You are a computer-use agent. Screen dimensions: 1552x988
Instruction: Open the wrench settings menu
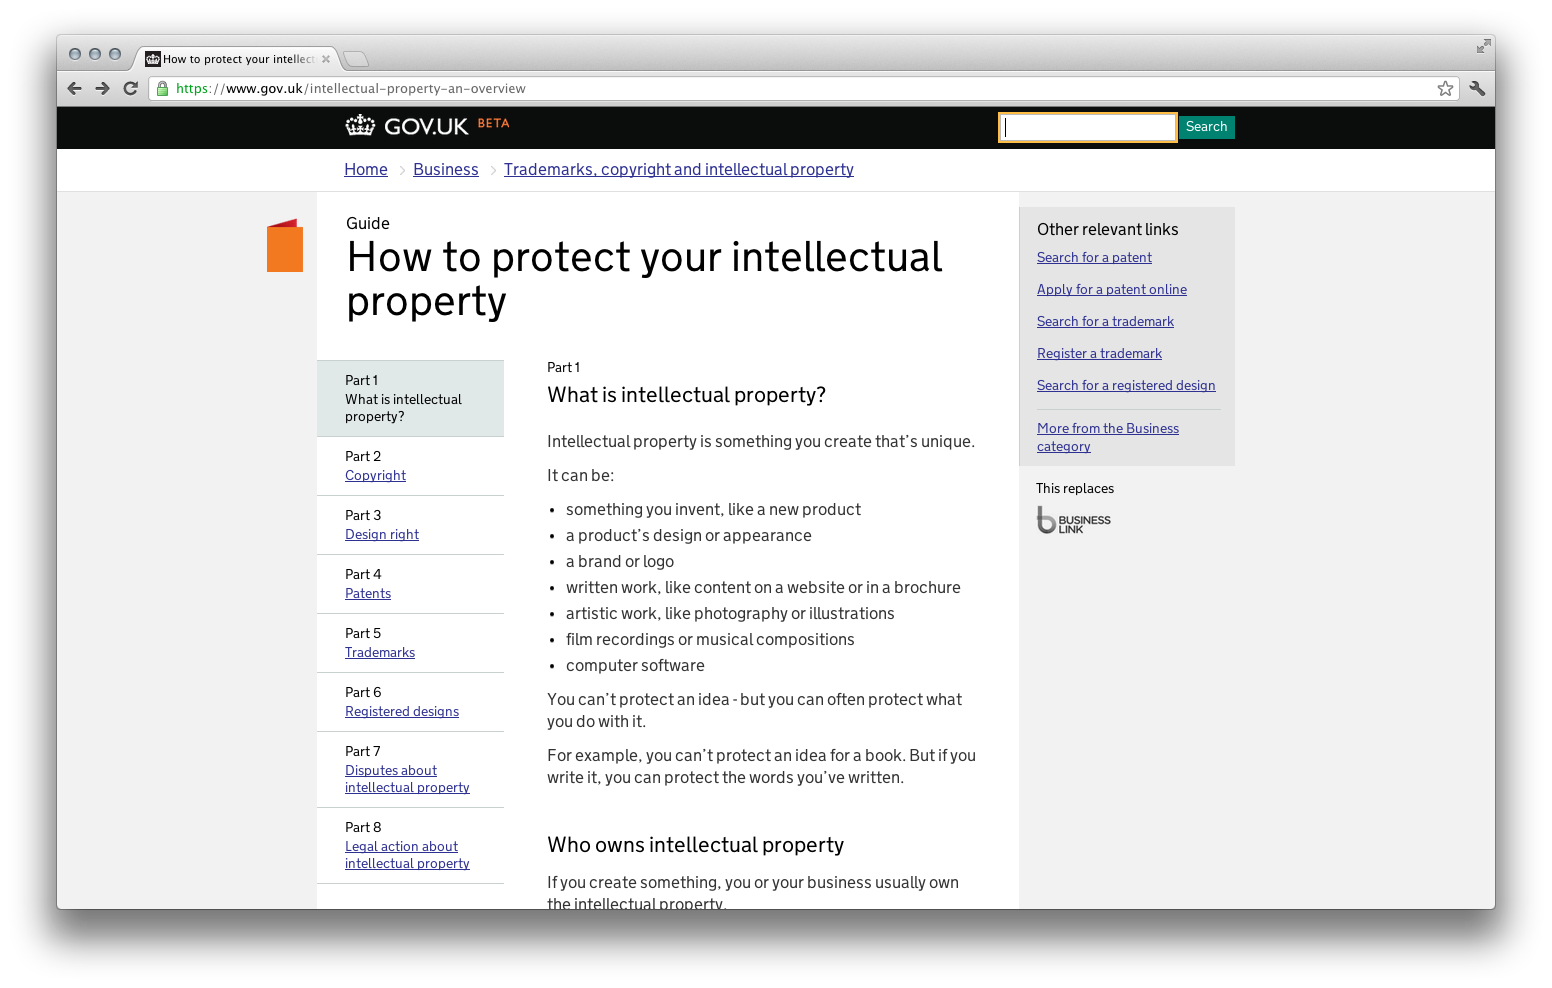pos(1477,88)
